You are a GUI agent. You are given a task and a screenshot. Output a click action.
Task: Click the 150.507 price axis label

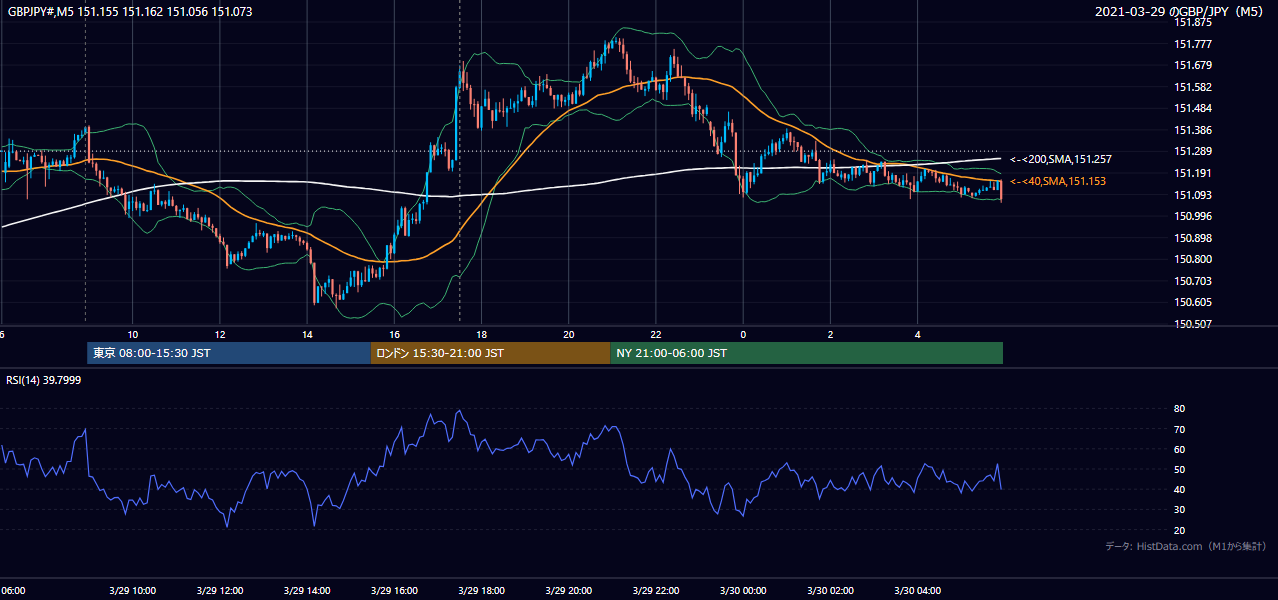pos(1193,324)
